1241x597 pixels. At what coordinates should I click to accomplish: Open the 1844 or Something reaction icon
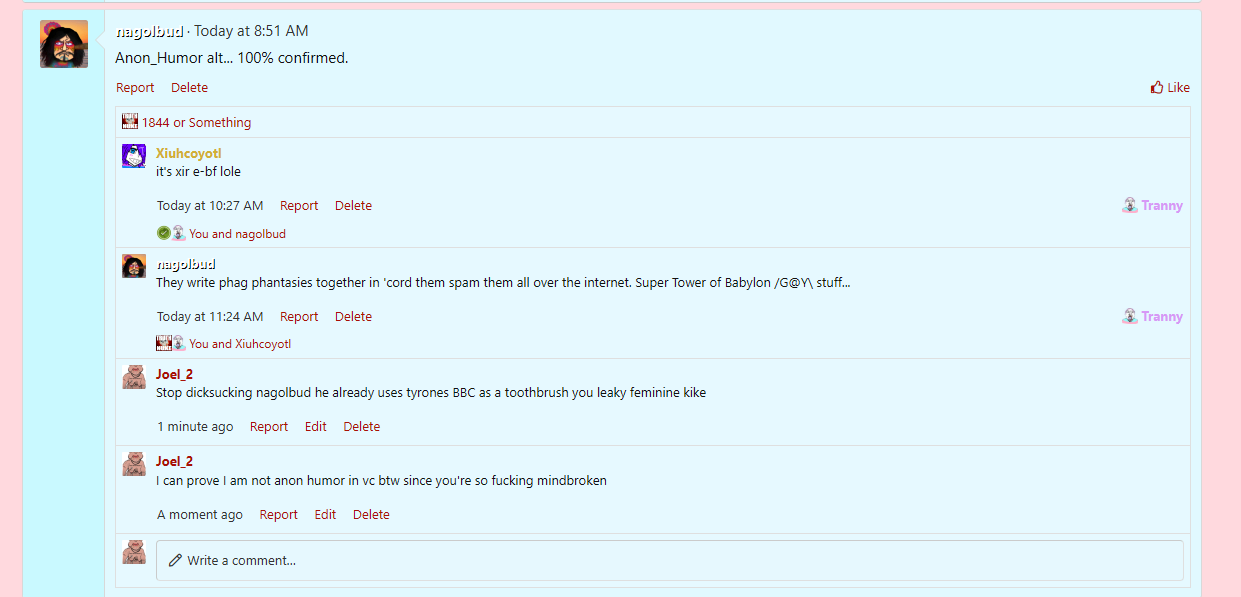(x=130, y=122)
